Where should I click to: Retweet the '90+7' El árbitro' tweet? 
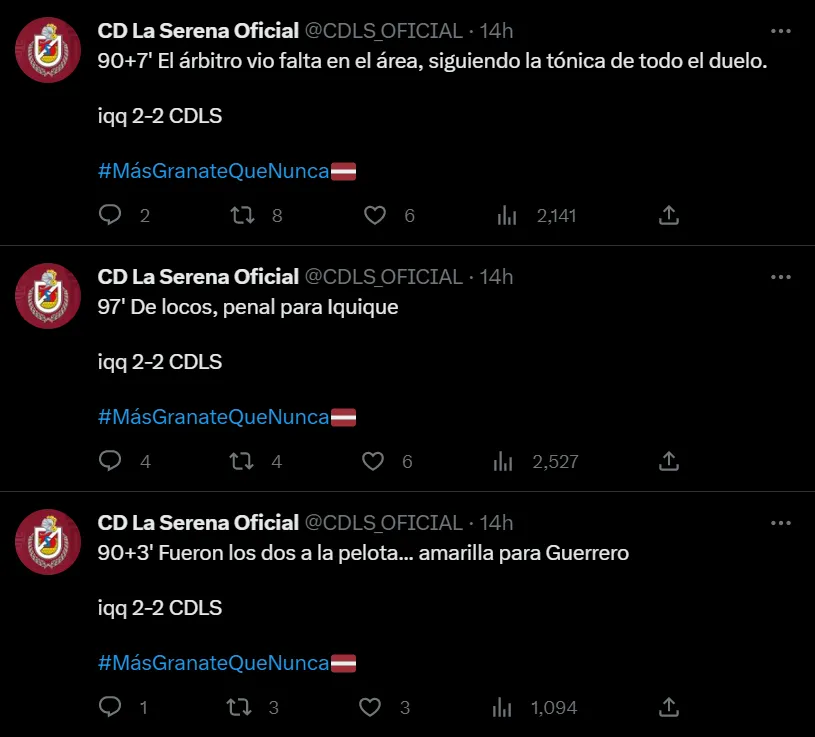[241, 215]
